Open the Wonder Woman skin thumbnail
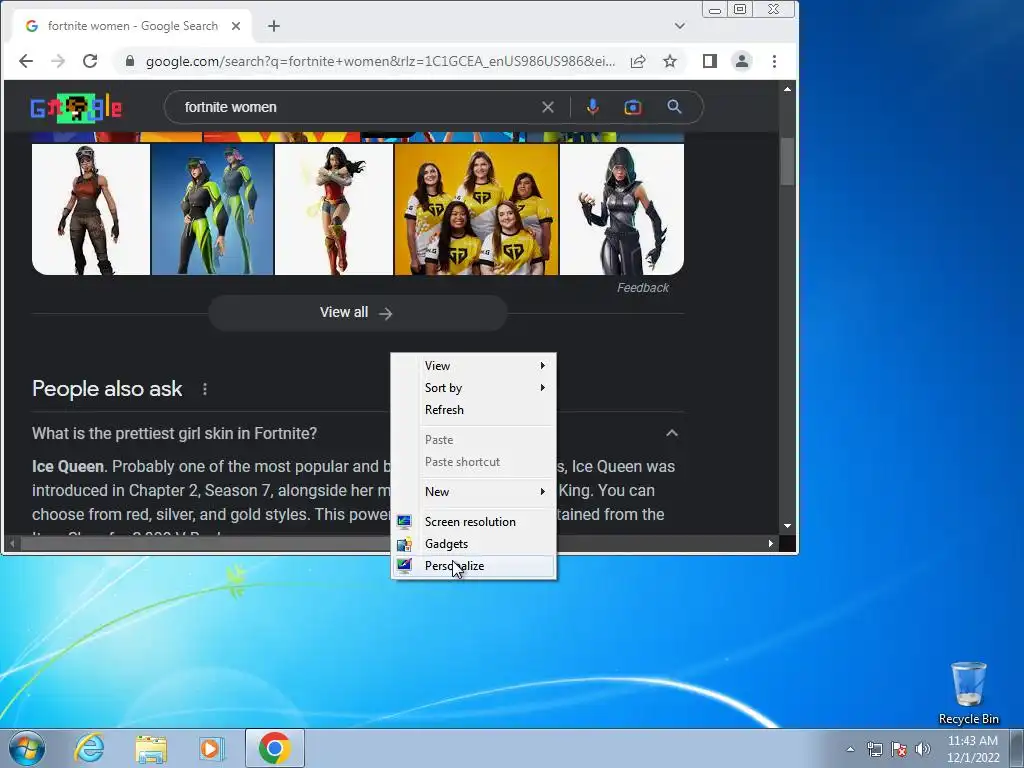The image size is (1024, 768). [334, 210]
